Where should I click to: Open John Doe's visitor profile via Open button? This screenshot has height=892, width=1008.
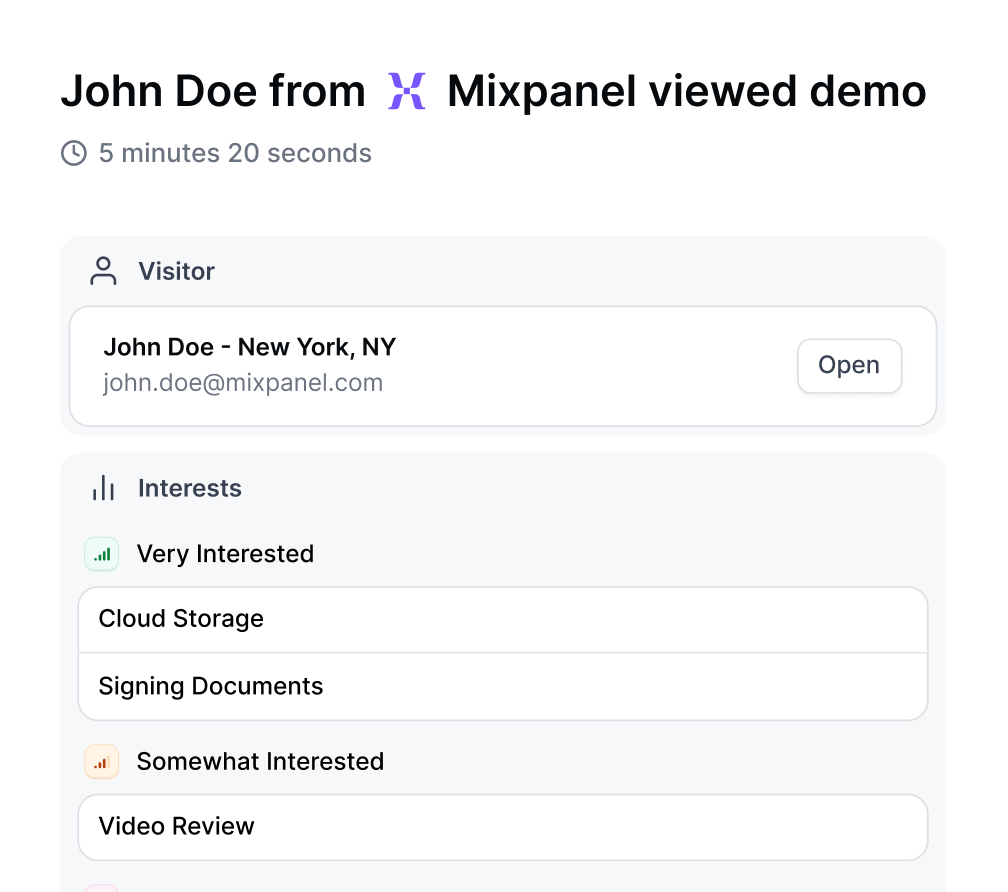tap(849, 365)
